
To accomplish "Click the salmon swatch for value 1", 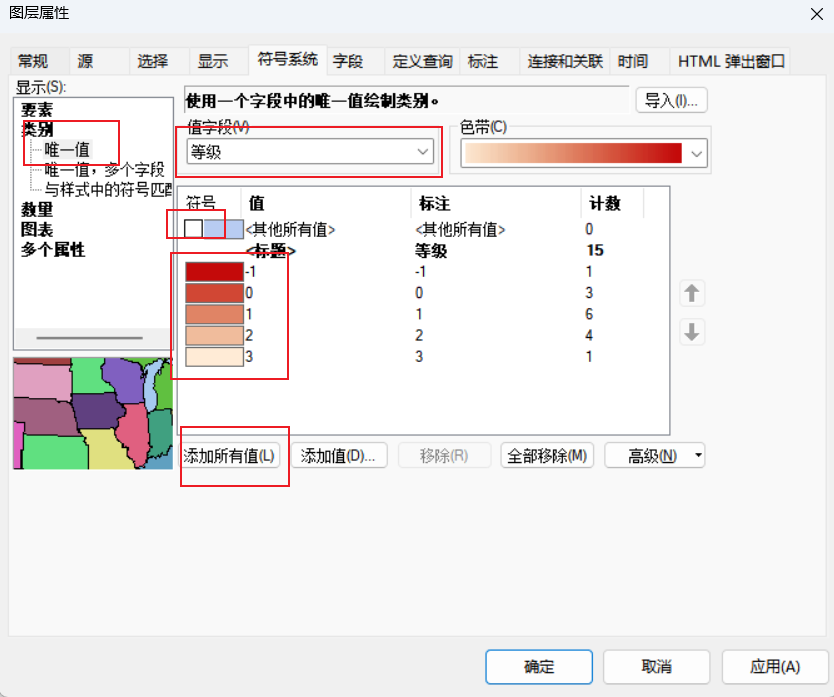I will [214, 314].
